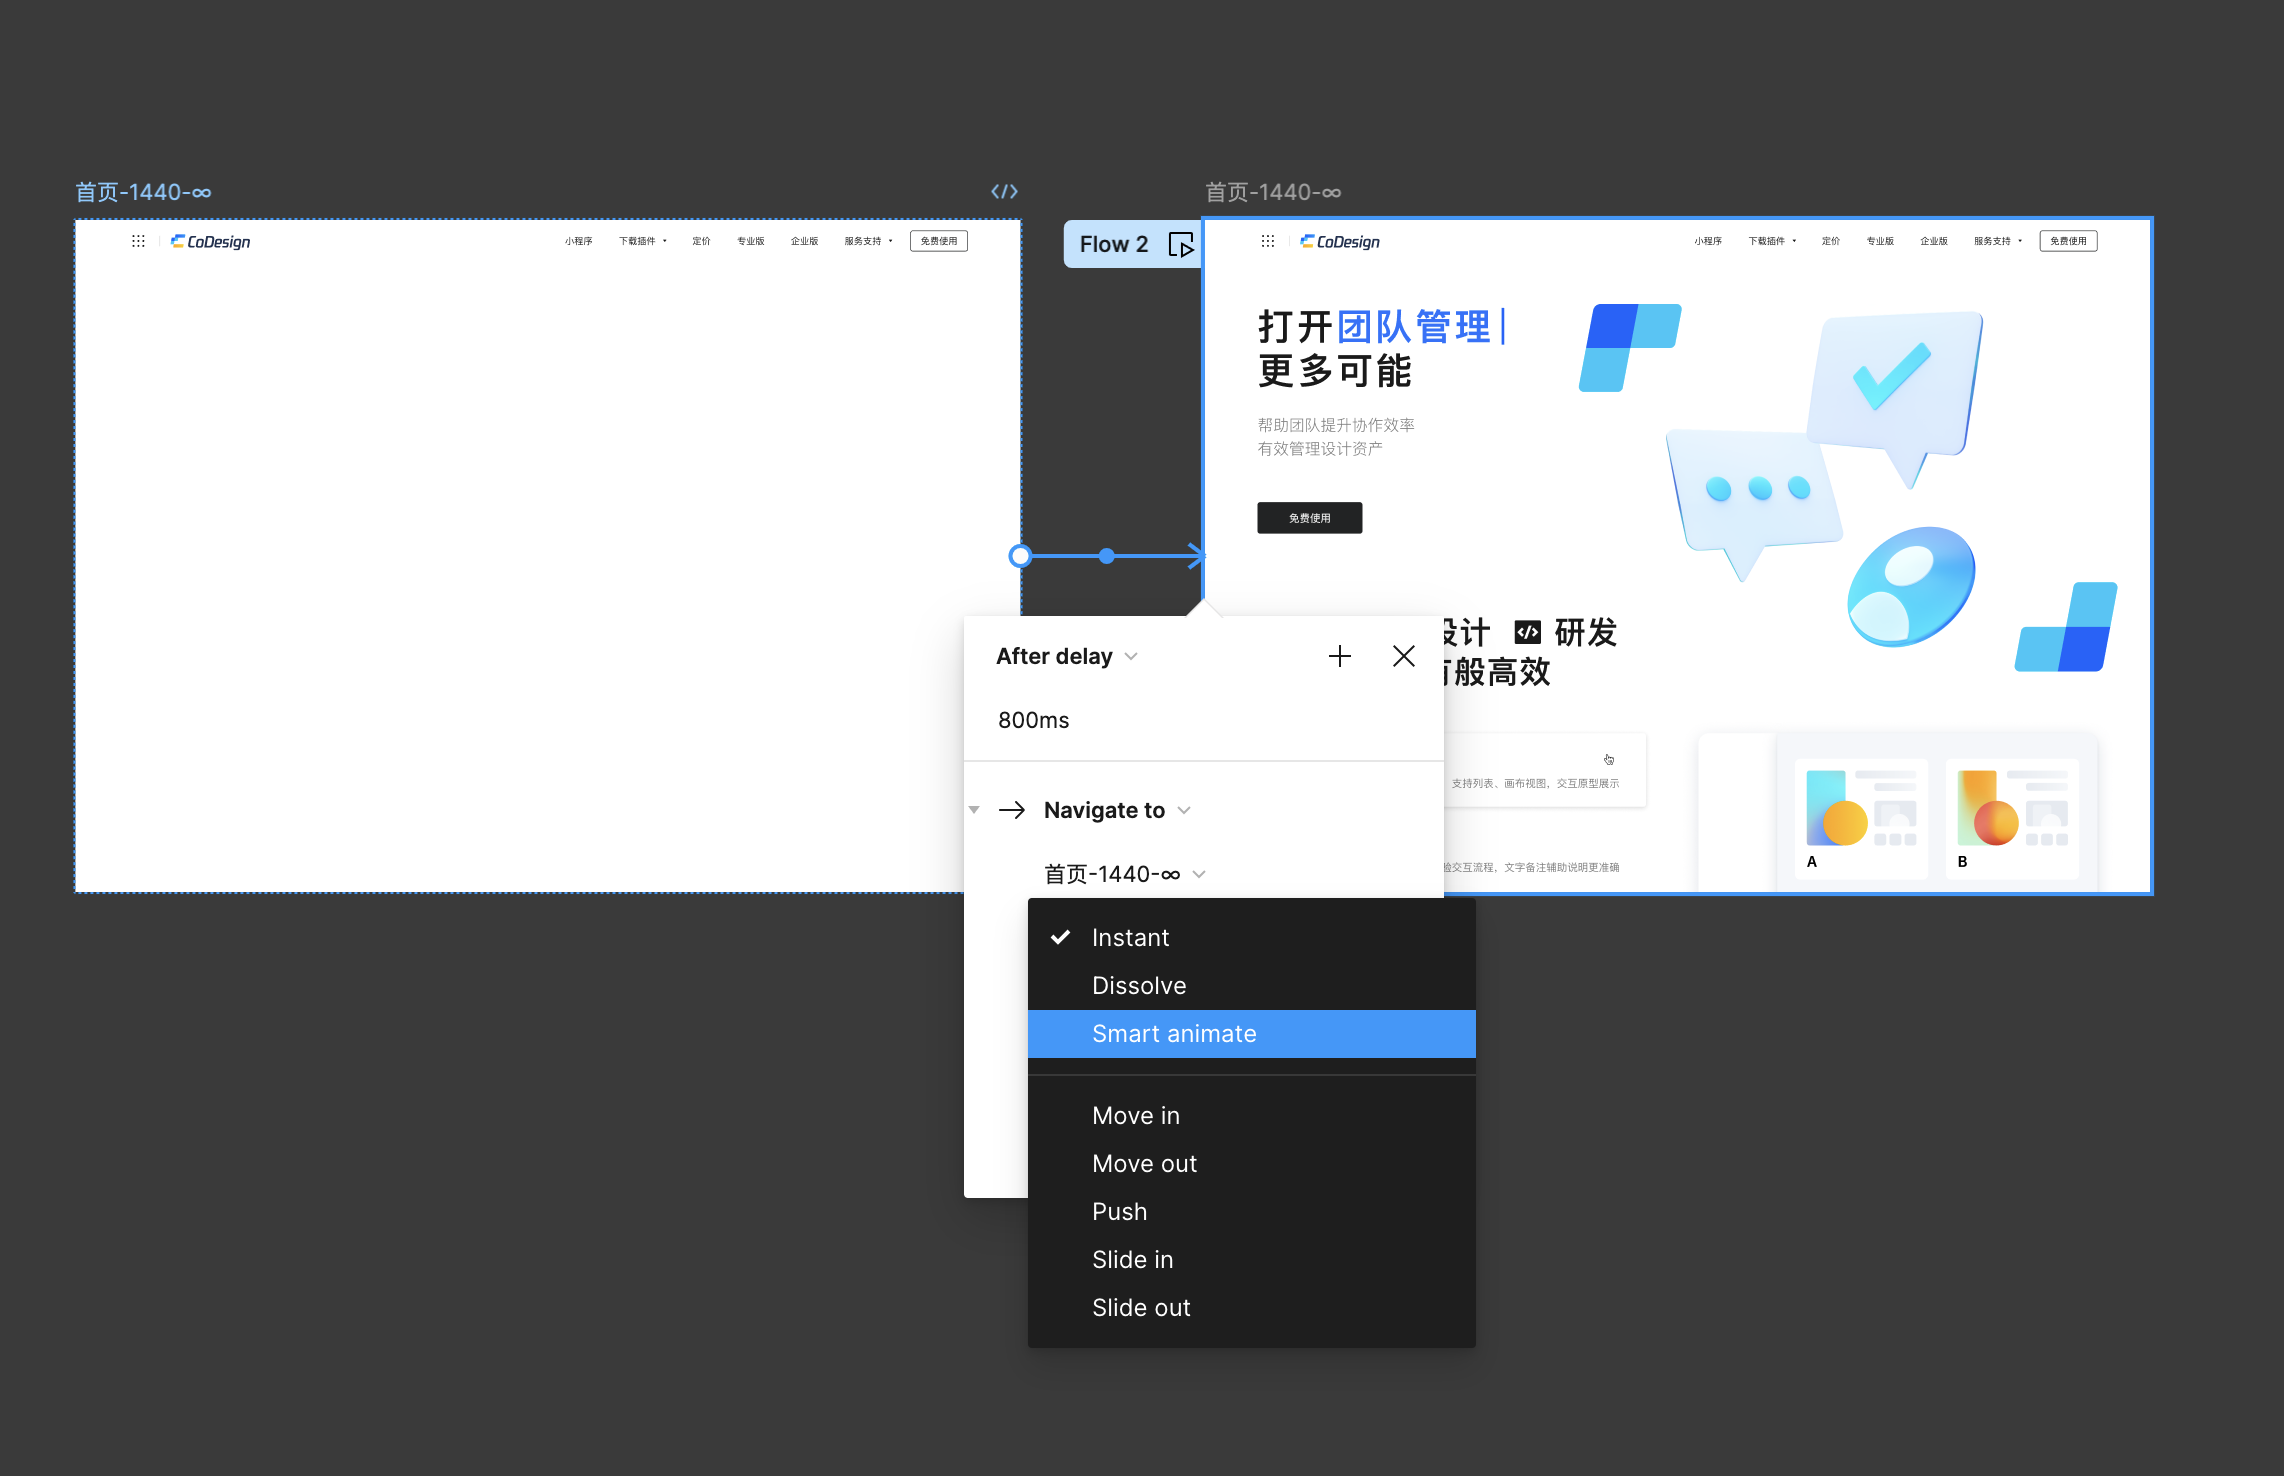Add another interaction with plus icon
The height and width of the screenshot is (1476, 2284).
point(1340,656)
